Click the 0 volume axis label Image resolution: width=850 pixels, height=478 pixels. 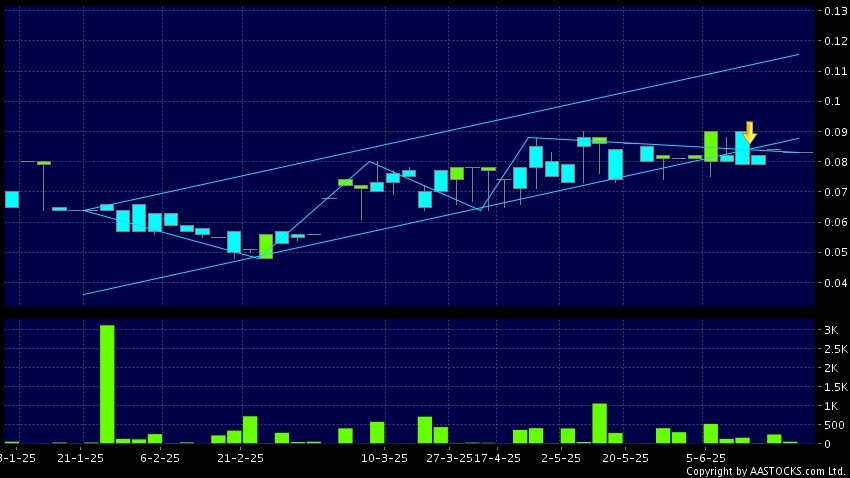pyautogui.click(x=827, y=444)
